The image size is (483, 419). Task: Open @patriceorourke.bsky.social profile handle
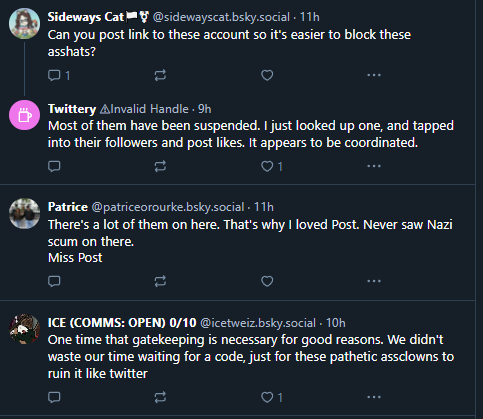tap(168, 207)
